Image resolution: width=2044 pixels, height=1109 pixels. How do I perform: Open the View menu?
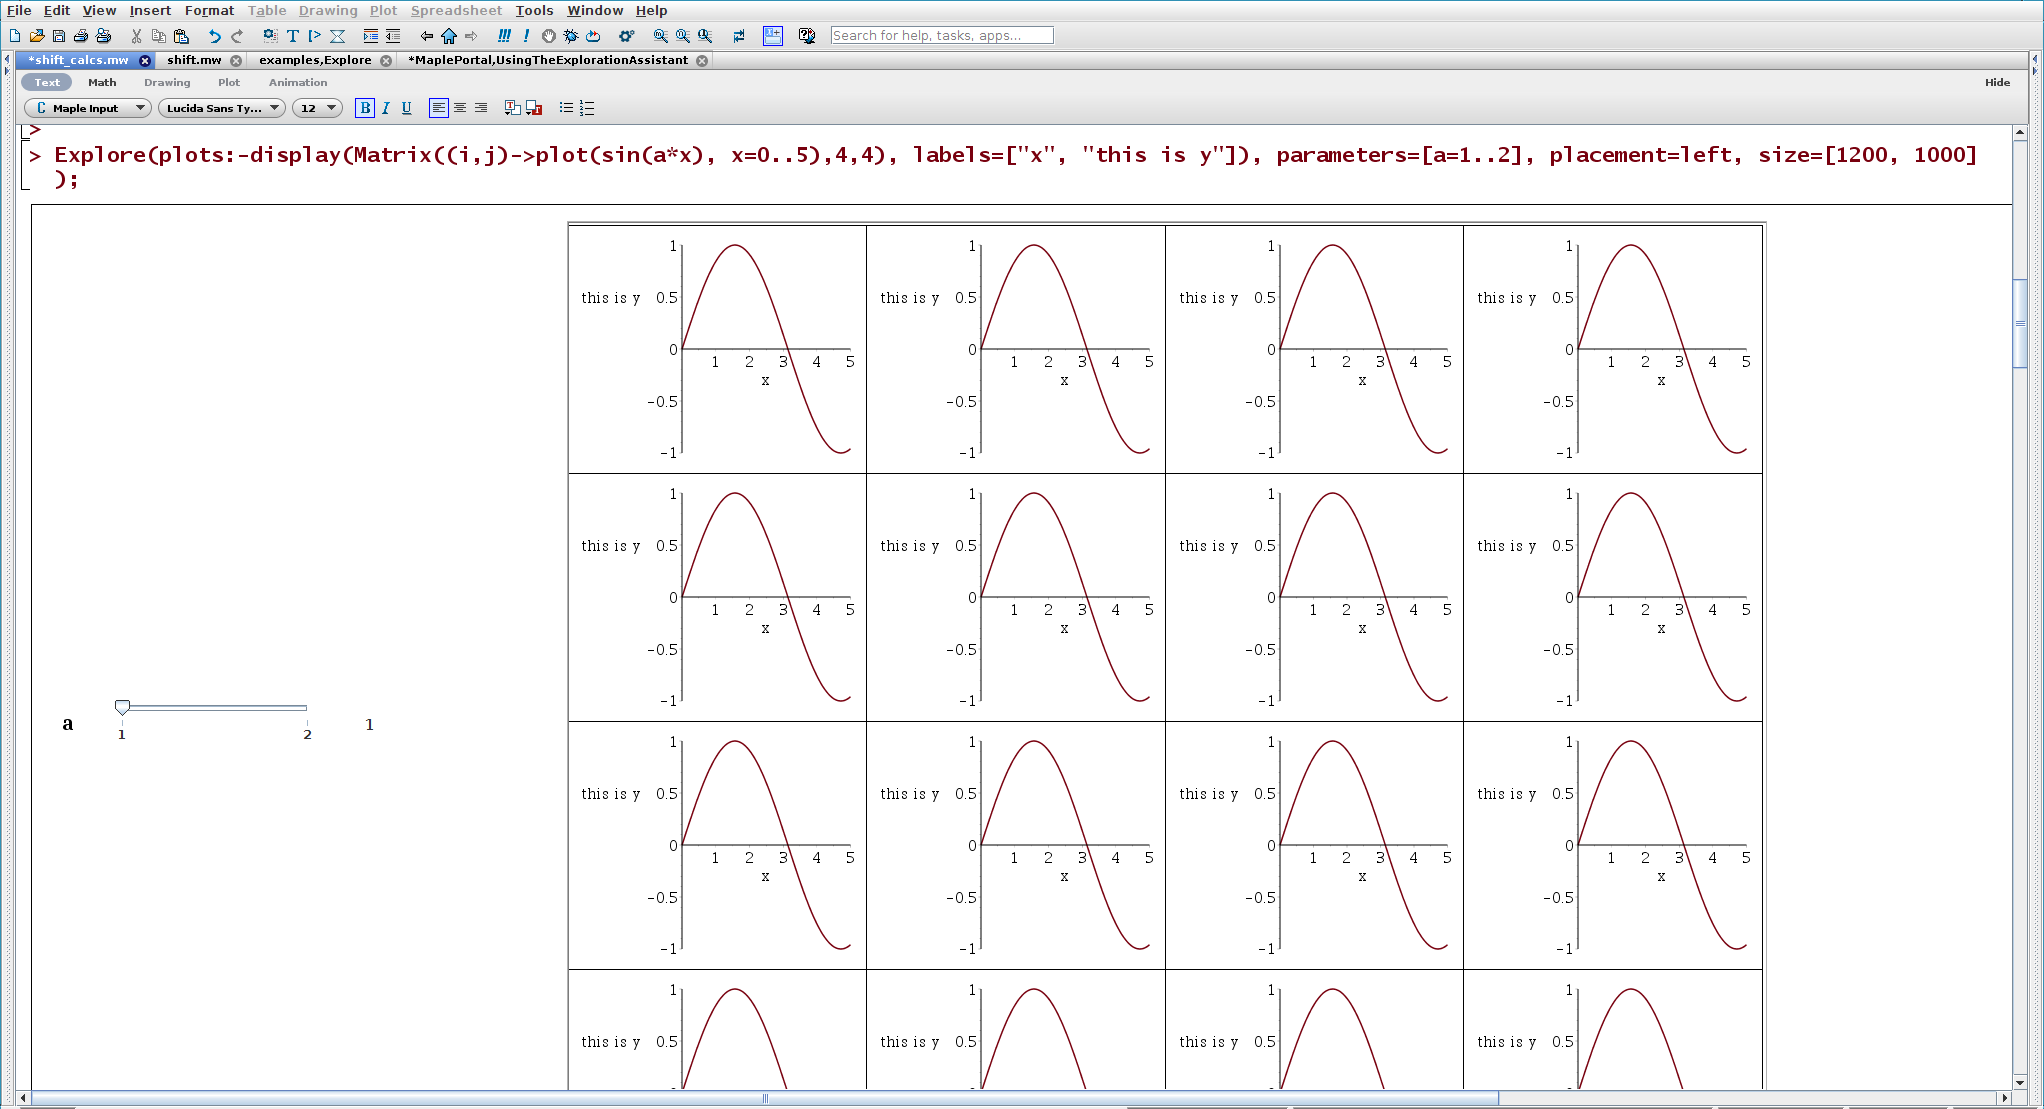click(x=99, y=10)
